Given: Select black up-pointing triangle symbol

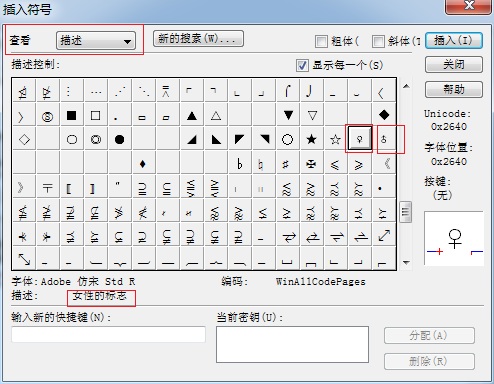Looking at the screenshot, I should tap(191, 115).
